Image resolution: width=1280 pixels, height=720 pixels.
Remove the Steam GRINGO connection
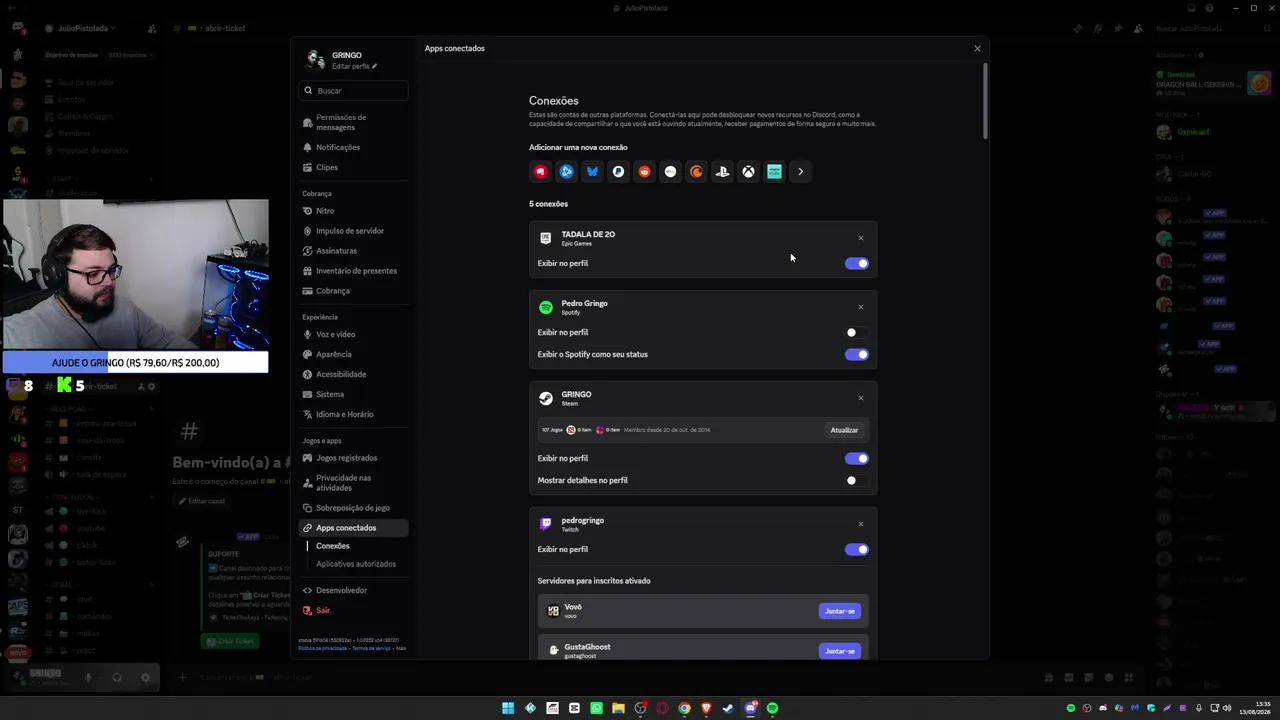point(861,398)
